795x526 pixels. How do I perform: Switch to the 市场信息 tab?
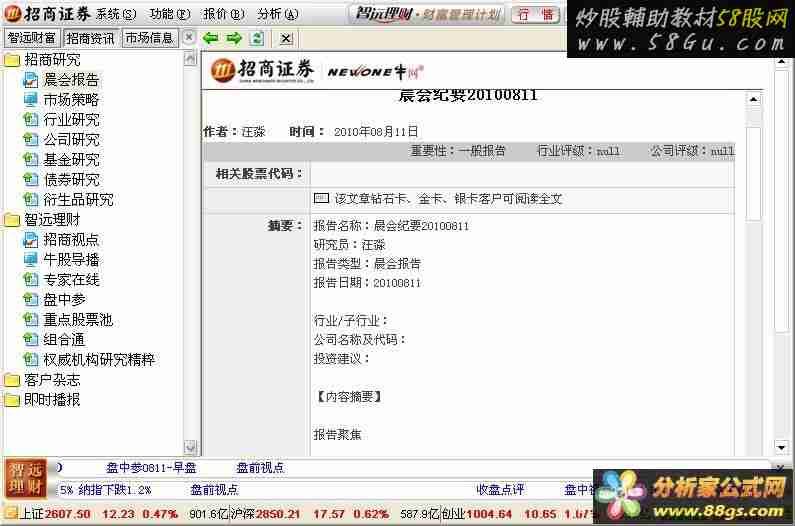(x=150, y=38)
